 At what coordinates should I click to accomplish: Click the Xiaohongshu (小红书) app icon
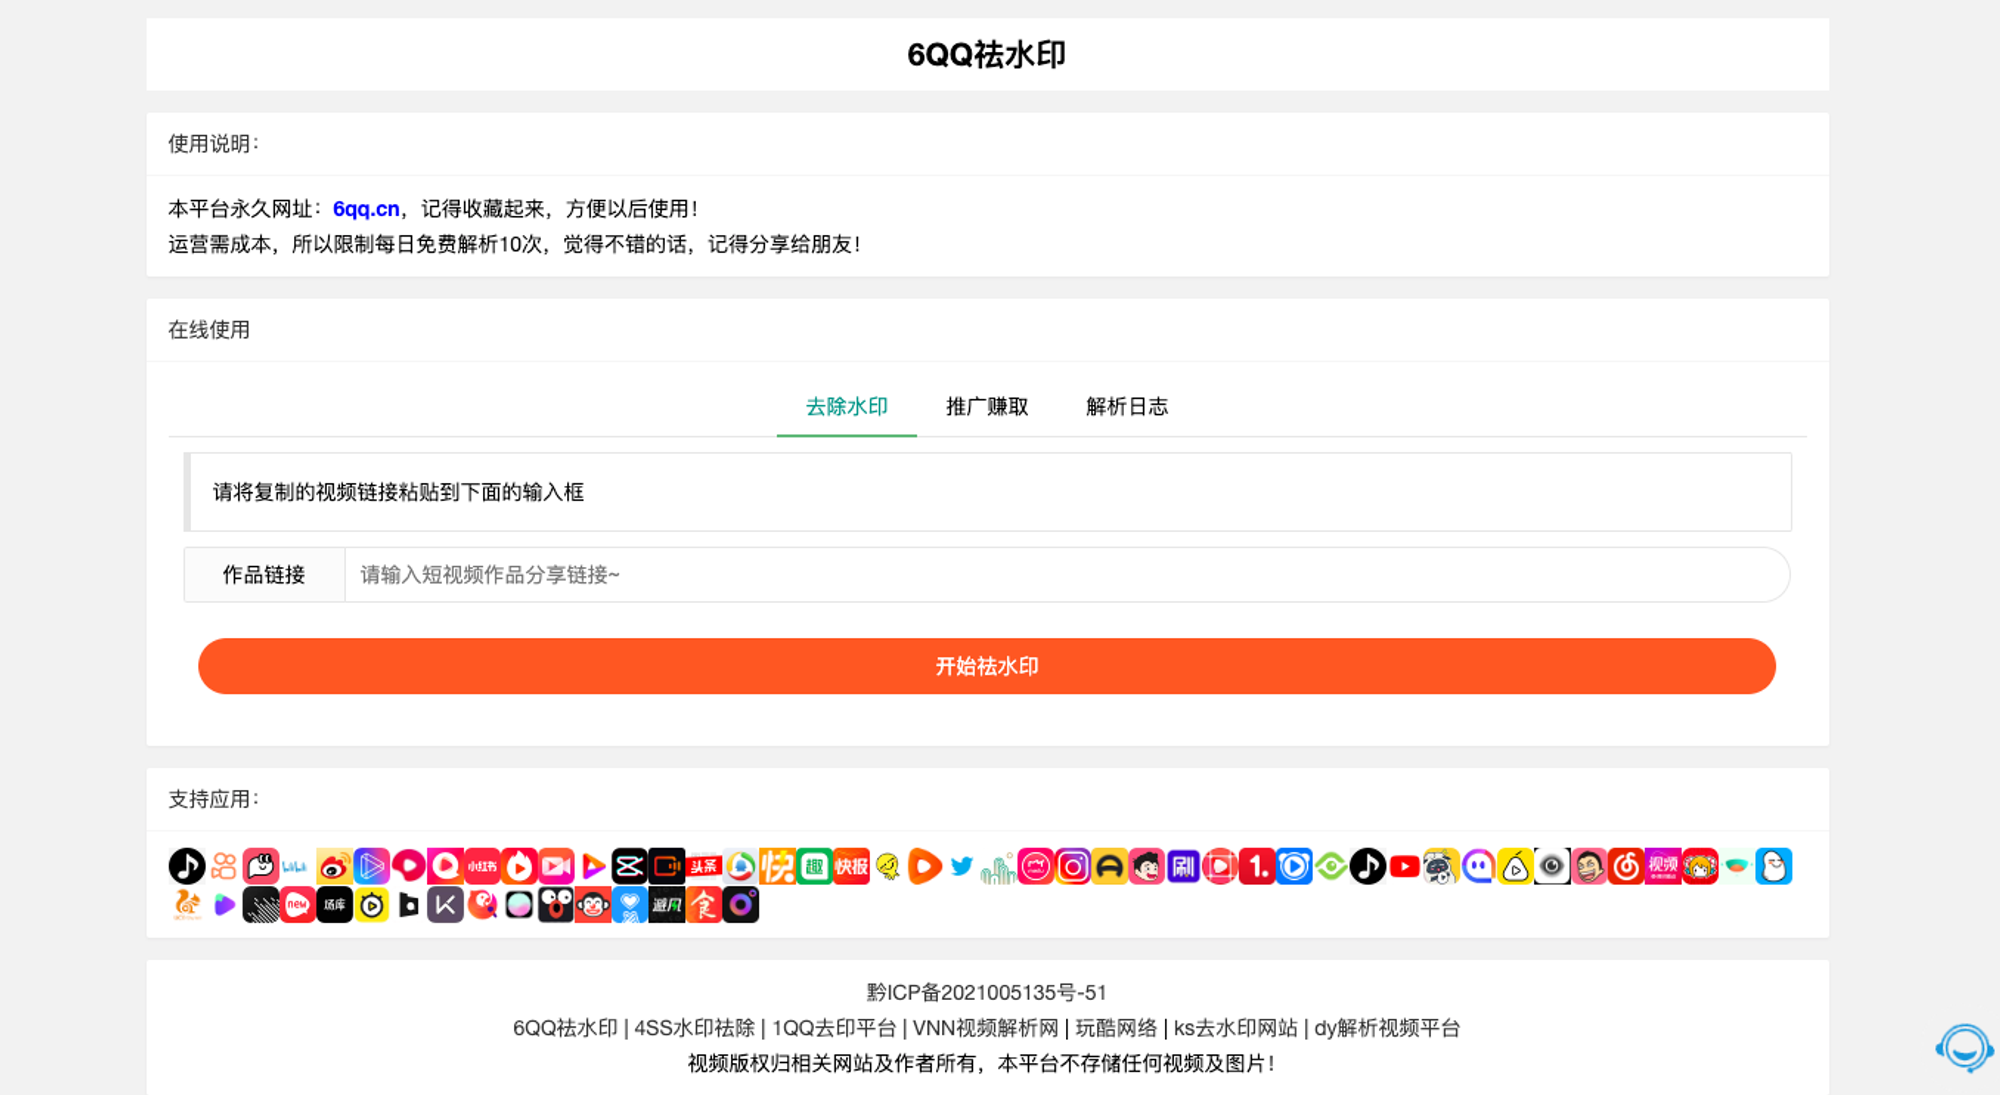[482, 866]
